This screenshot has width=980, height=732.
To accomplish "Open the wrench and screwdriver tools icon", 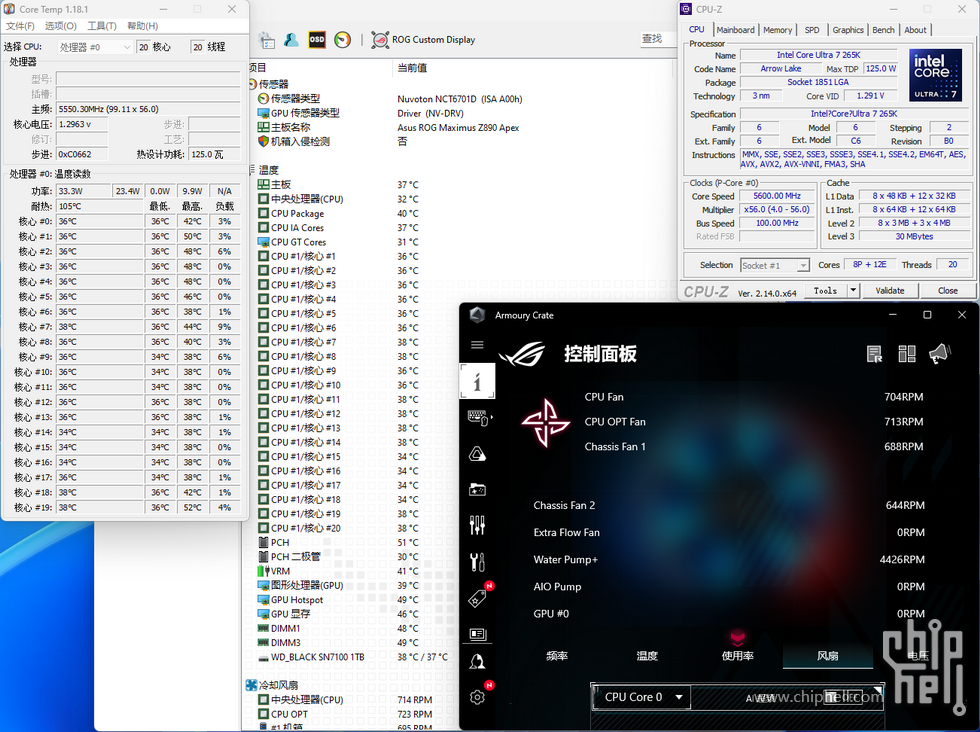I will pyautogui.click(x=478, y=562).
